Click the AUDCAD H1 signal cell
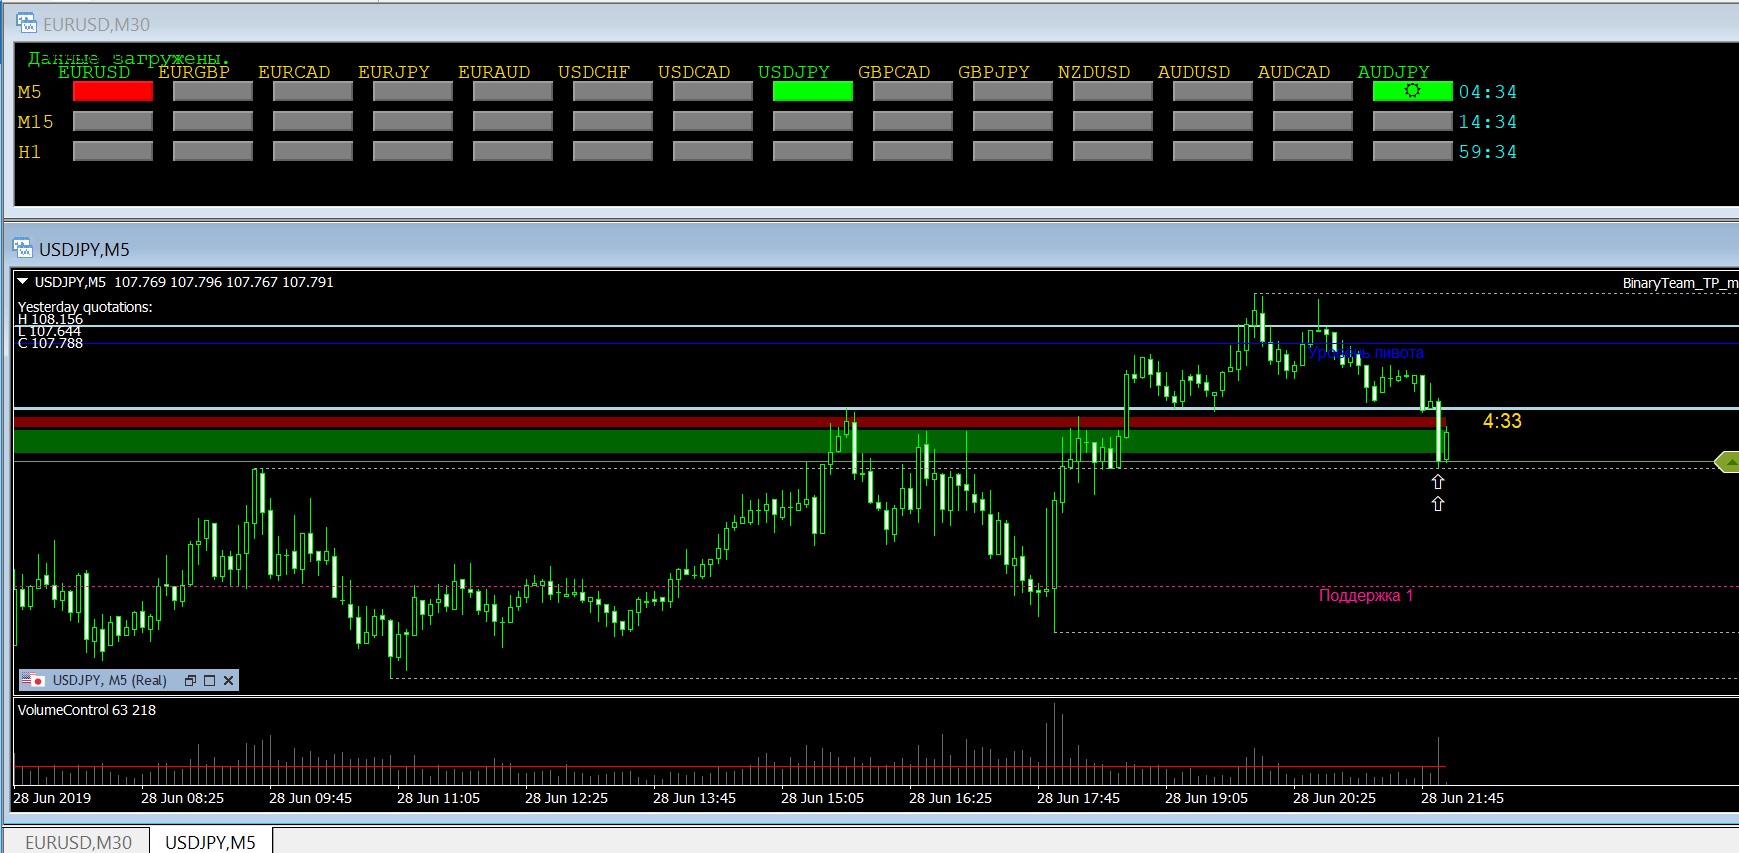 1313,152
